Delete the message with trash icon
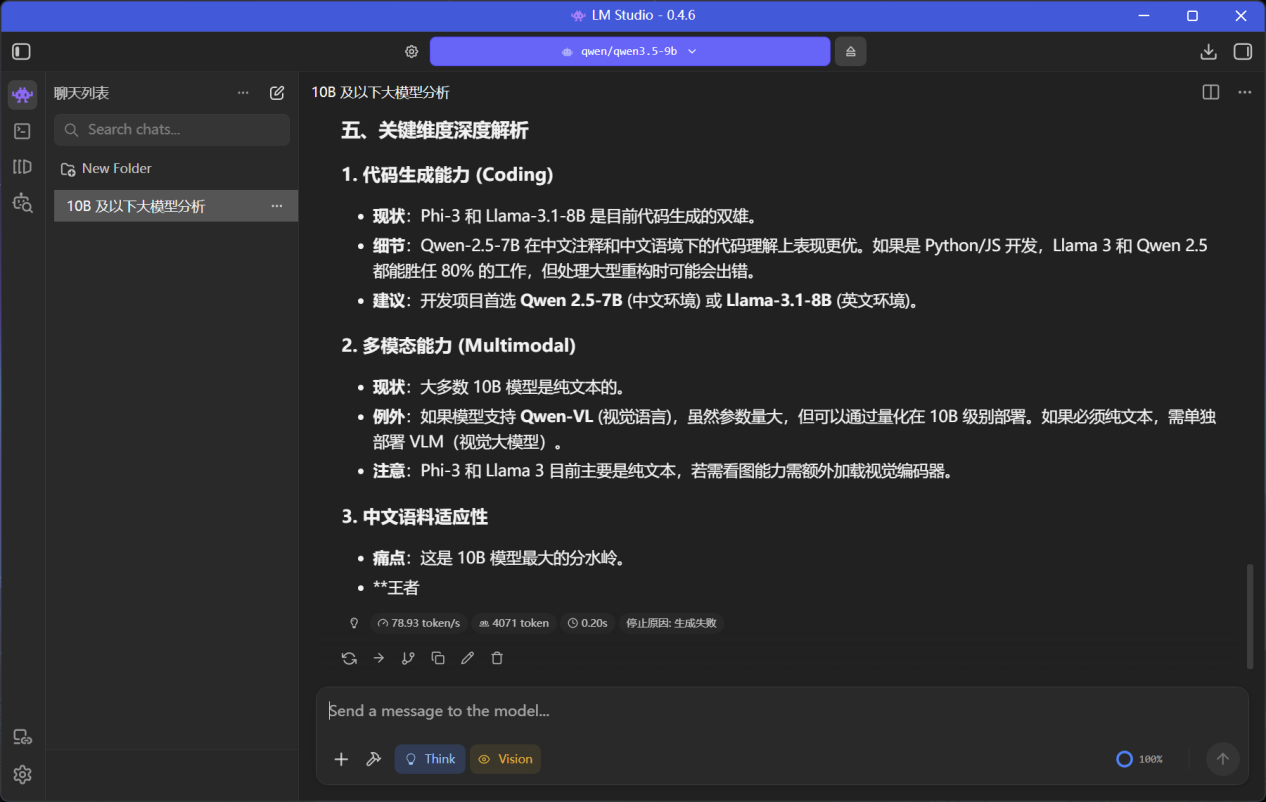The width and height of the screenshot is (1266, 802). [x=497, y=658]
